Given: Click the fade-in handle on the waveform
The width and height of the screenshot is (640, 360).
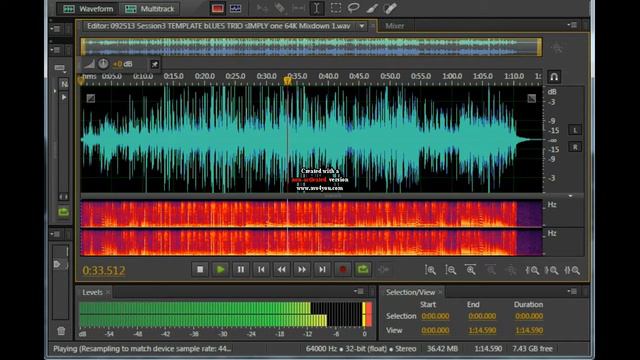Looking at the screenshot, I should (x=91, y=98).
